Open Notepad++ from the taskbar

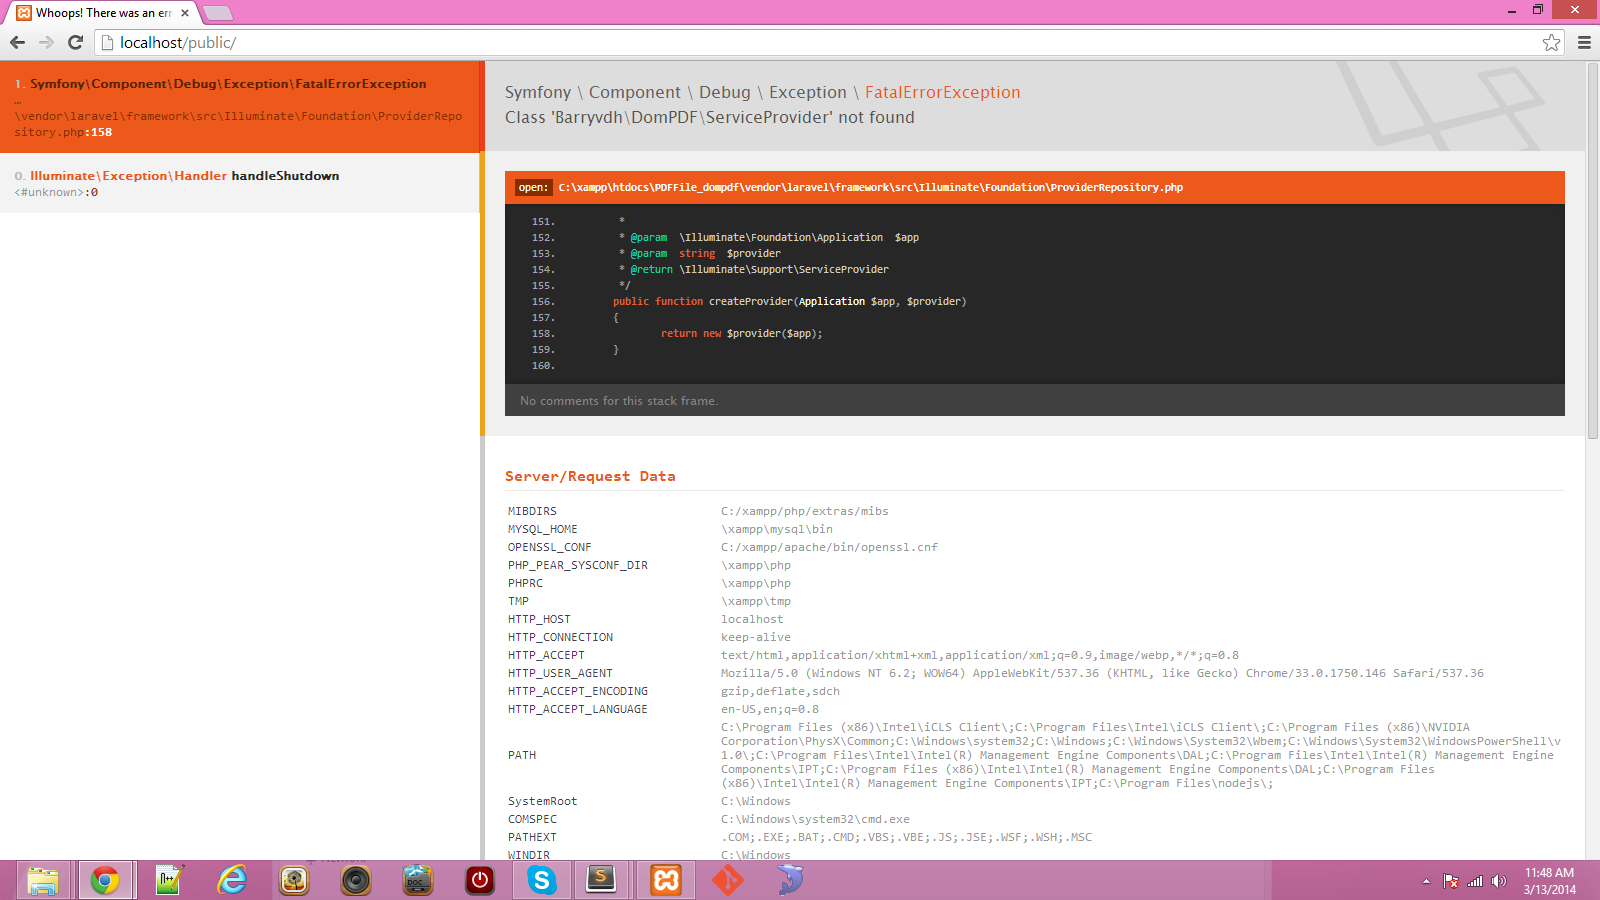[x=169, y=880]
